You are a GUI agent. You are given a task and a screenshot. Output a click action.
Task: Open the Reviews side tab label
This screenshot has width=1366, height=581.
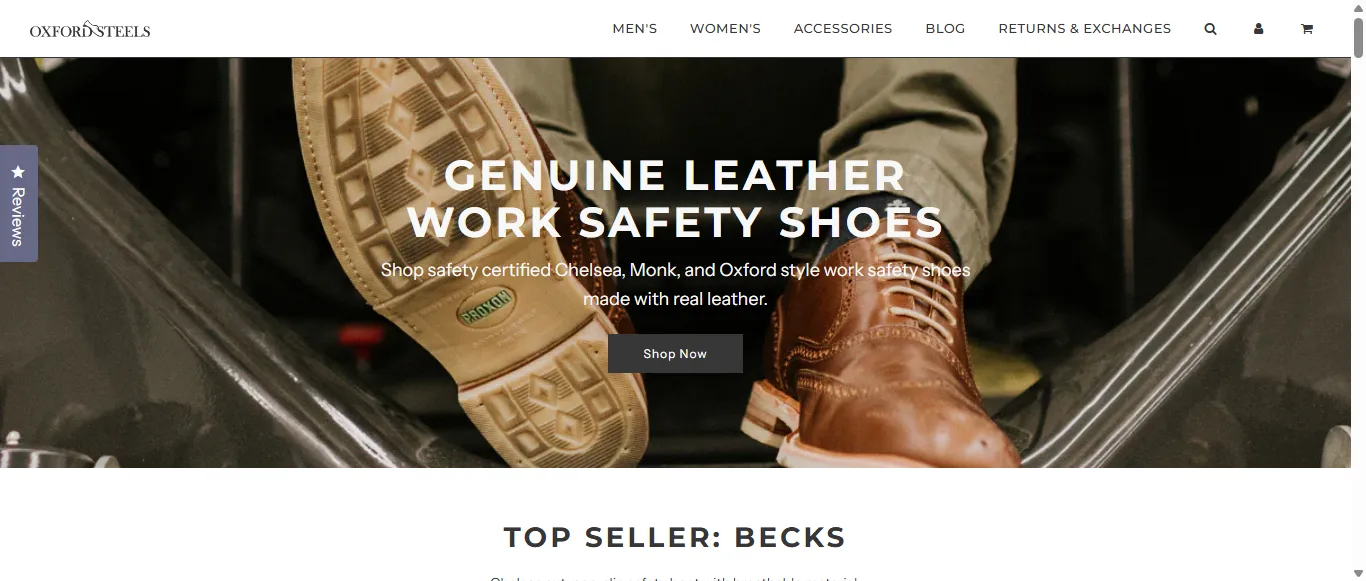pos(18,216)
